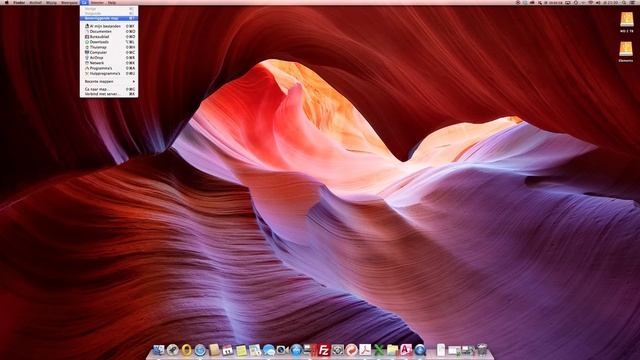Click the Time Machine menu bar icon
The height and width of the screenshot is (360, 640).
coord(576,2)
